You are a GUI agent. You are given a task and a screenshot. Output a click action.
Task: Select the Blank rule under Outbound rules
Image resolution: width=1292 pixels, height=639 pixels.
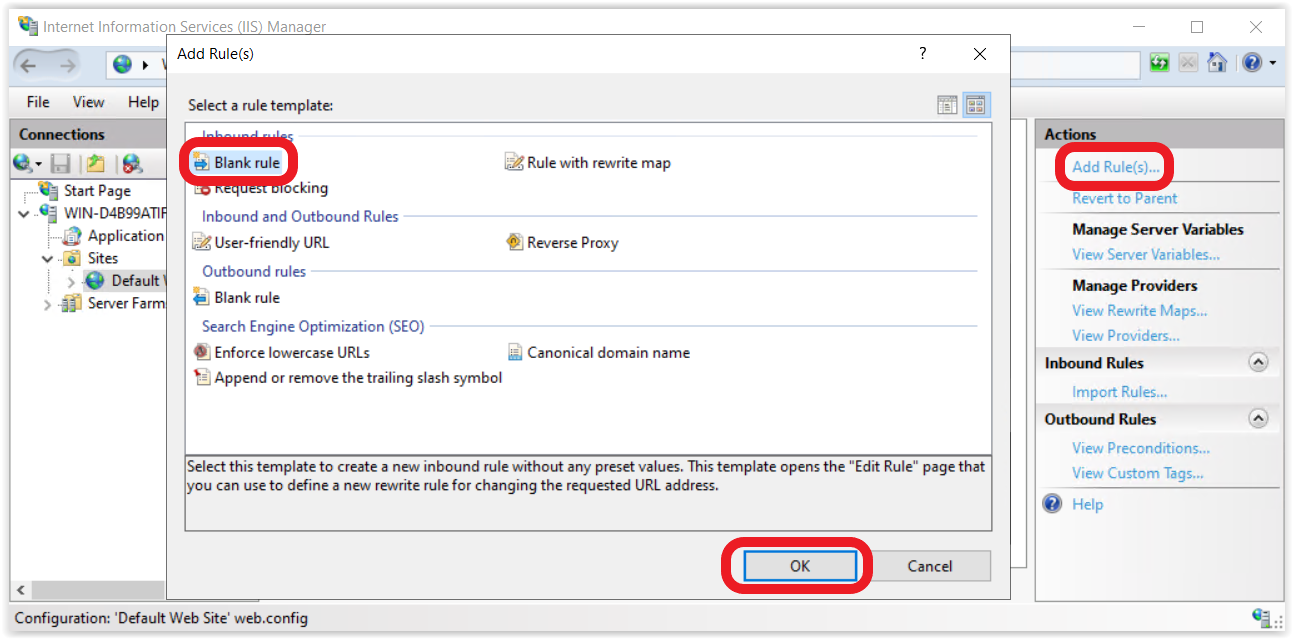point(236,297)
